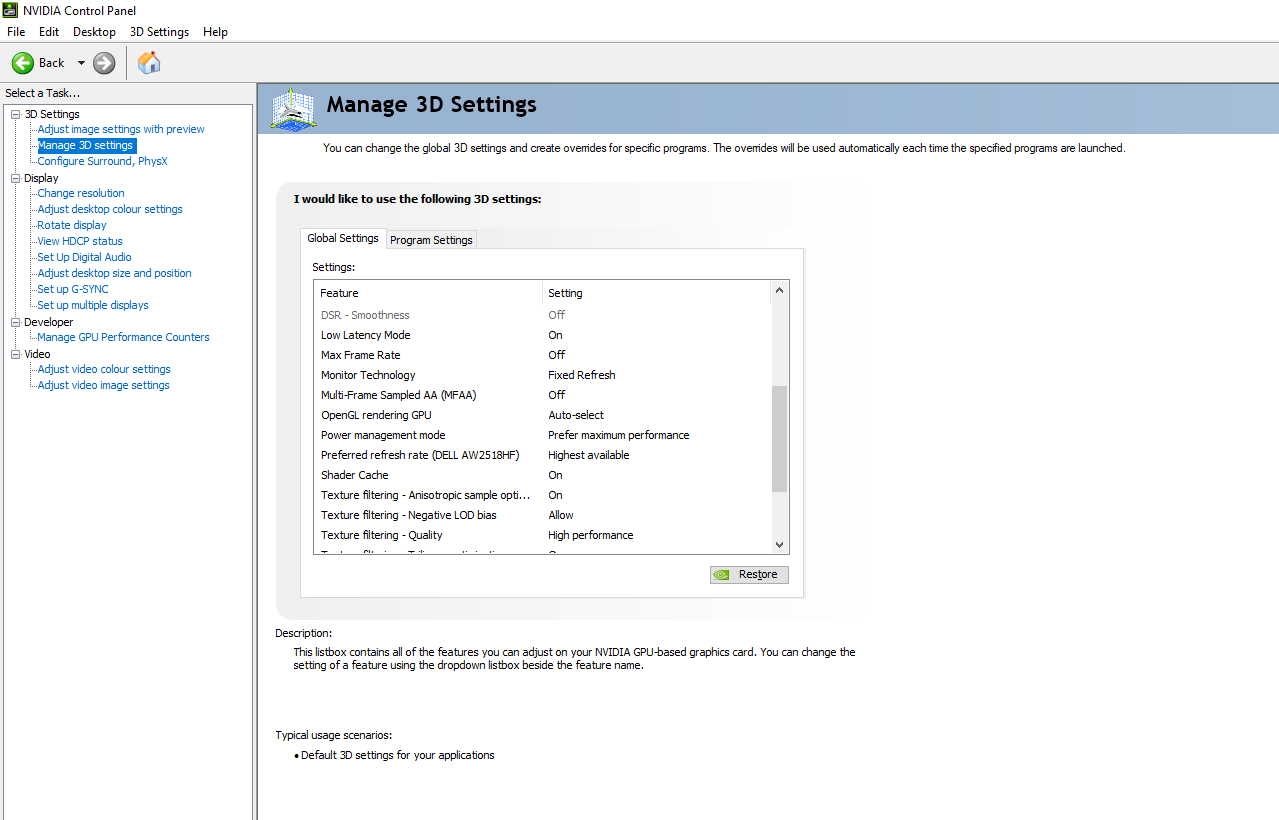Select the OpenGL rendering GPU row
1279x820 pixels.
(543, 415)
